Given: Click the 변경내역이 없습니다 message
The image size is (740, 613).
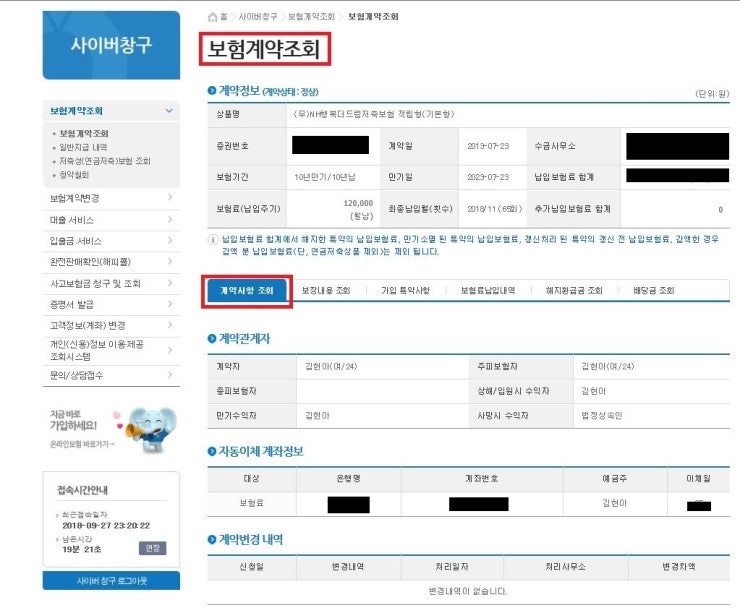Looking at the screenshot, I should pos(468,591).
